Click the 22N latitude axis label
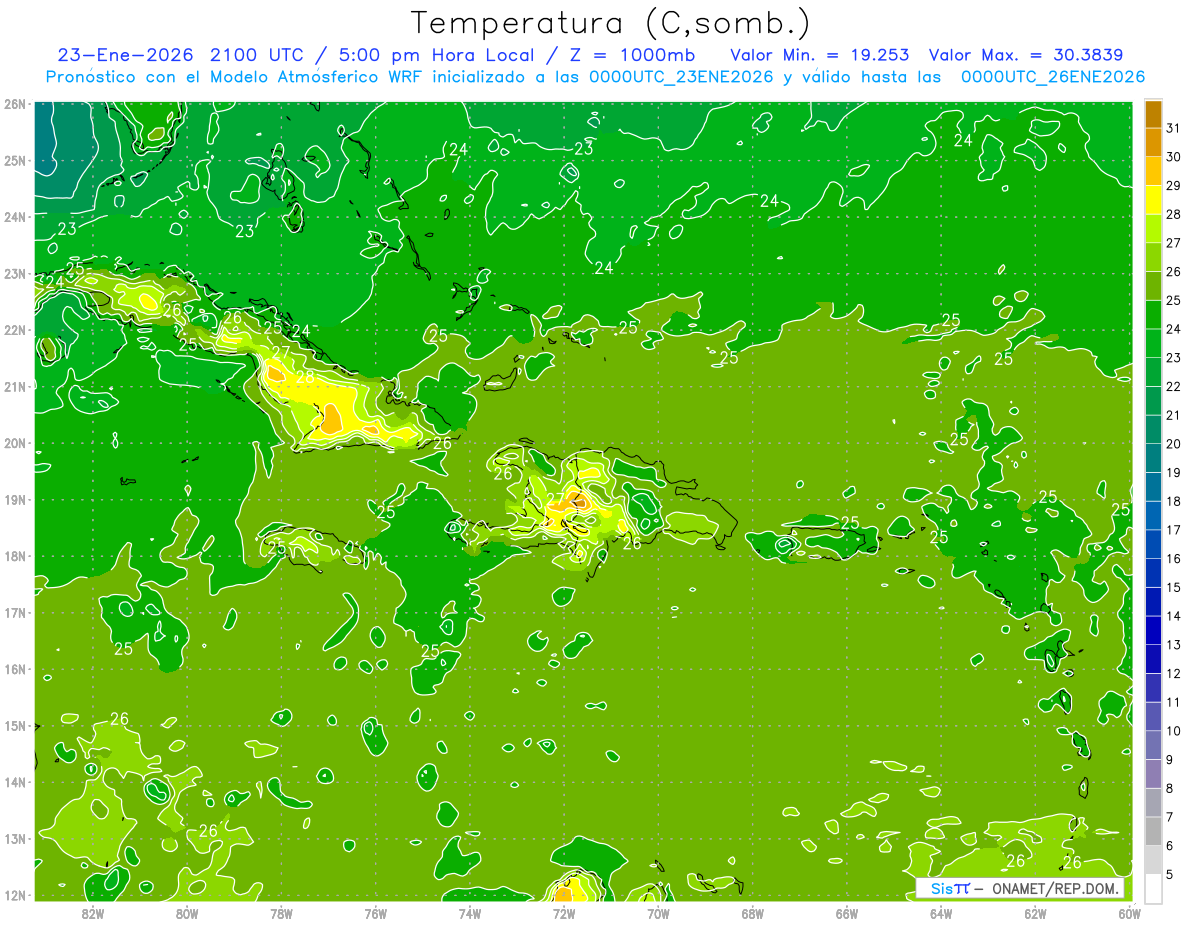Screen dimensions: 1200x927 point(16,330)
